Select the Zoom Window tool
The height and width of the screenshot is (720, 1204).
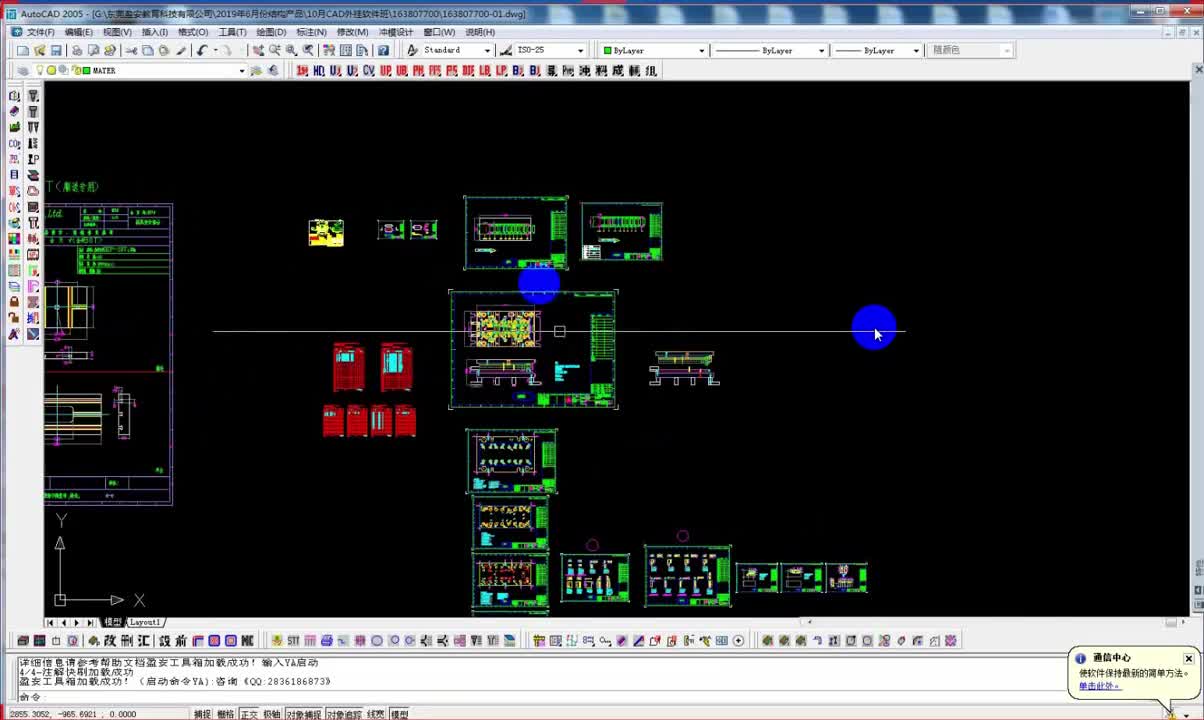pyautogui.click(x=290, y=49)
